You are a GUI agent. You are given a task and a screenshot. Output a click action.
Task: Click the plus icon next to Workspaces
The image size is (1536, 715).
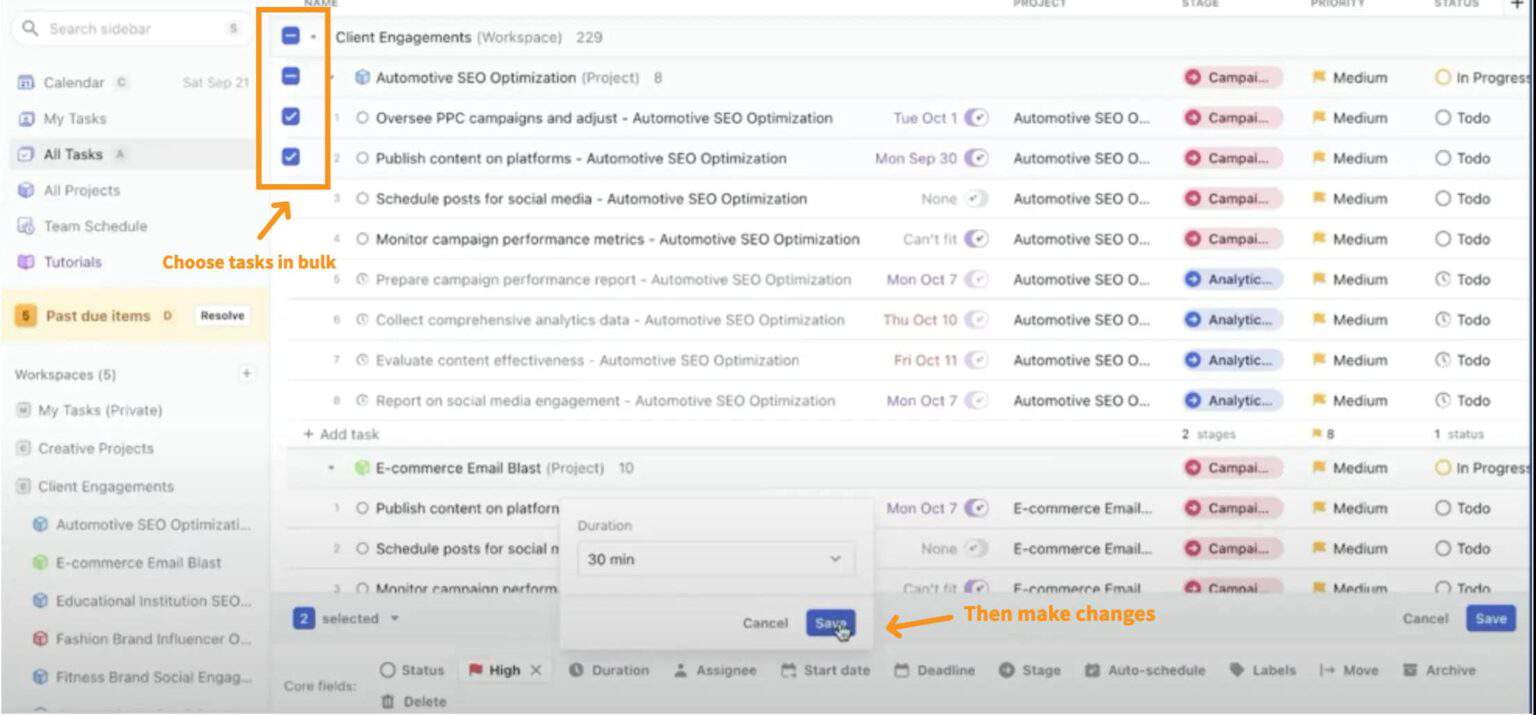coord(246,374)
